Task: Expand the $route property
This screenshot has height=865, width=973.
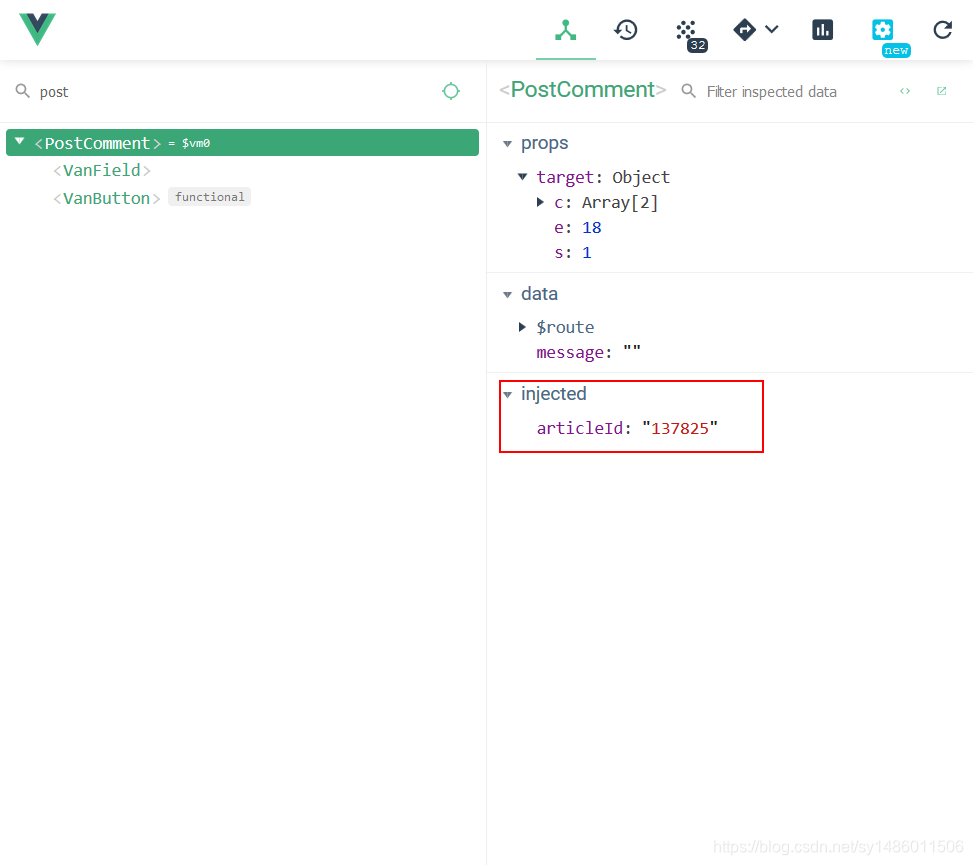Action: 522,327
